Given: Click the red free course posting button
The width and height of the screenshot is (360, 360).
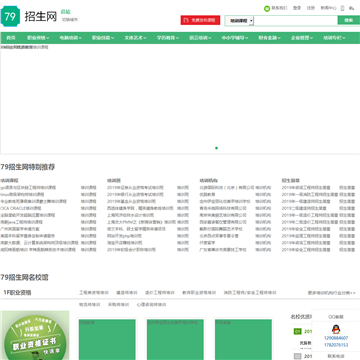Looking at the screenshot, I should pyautogui.click(x=200, y=20).
